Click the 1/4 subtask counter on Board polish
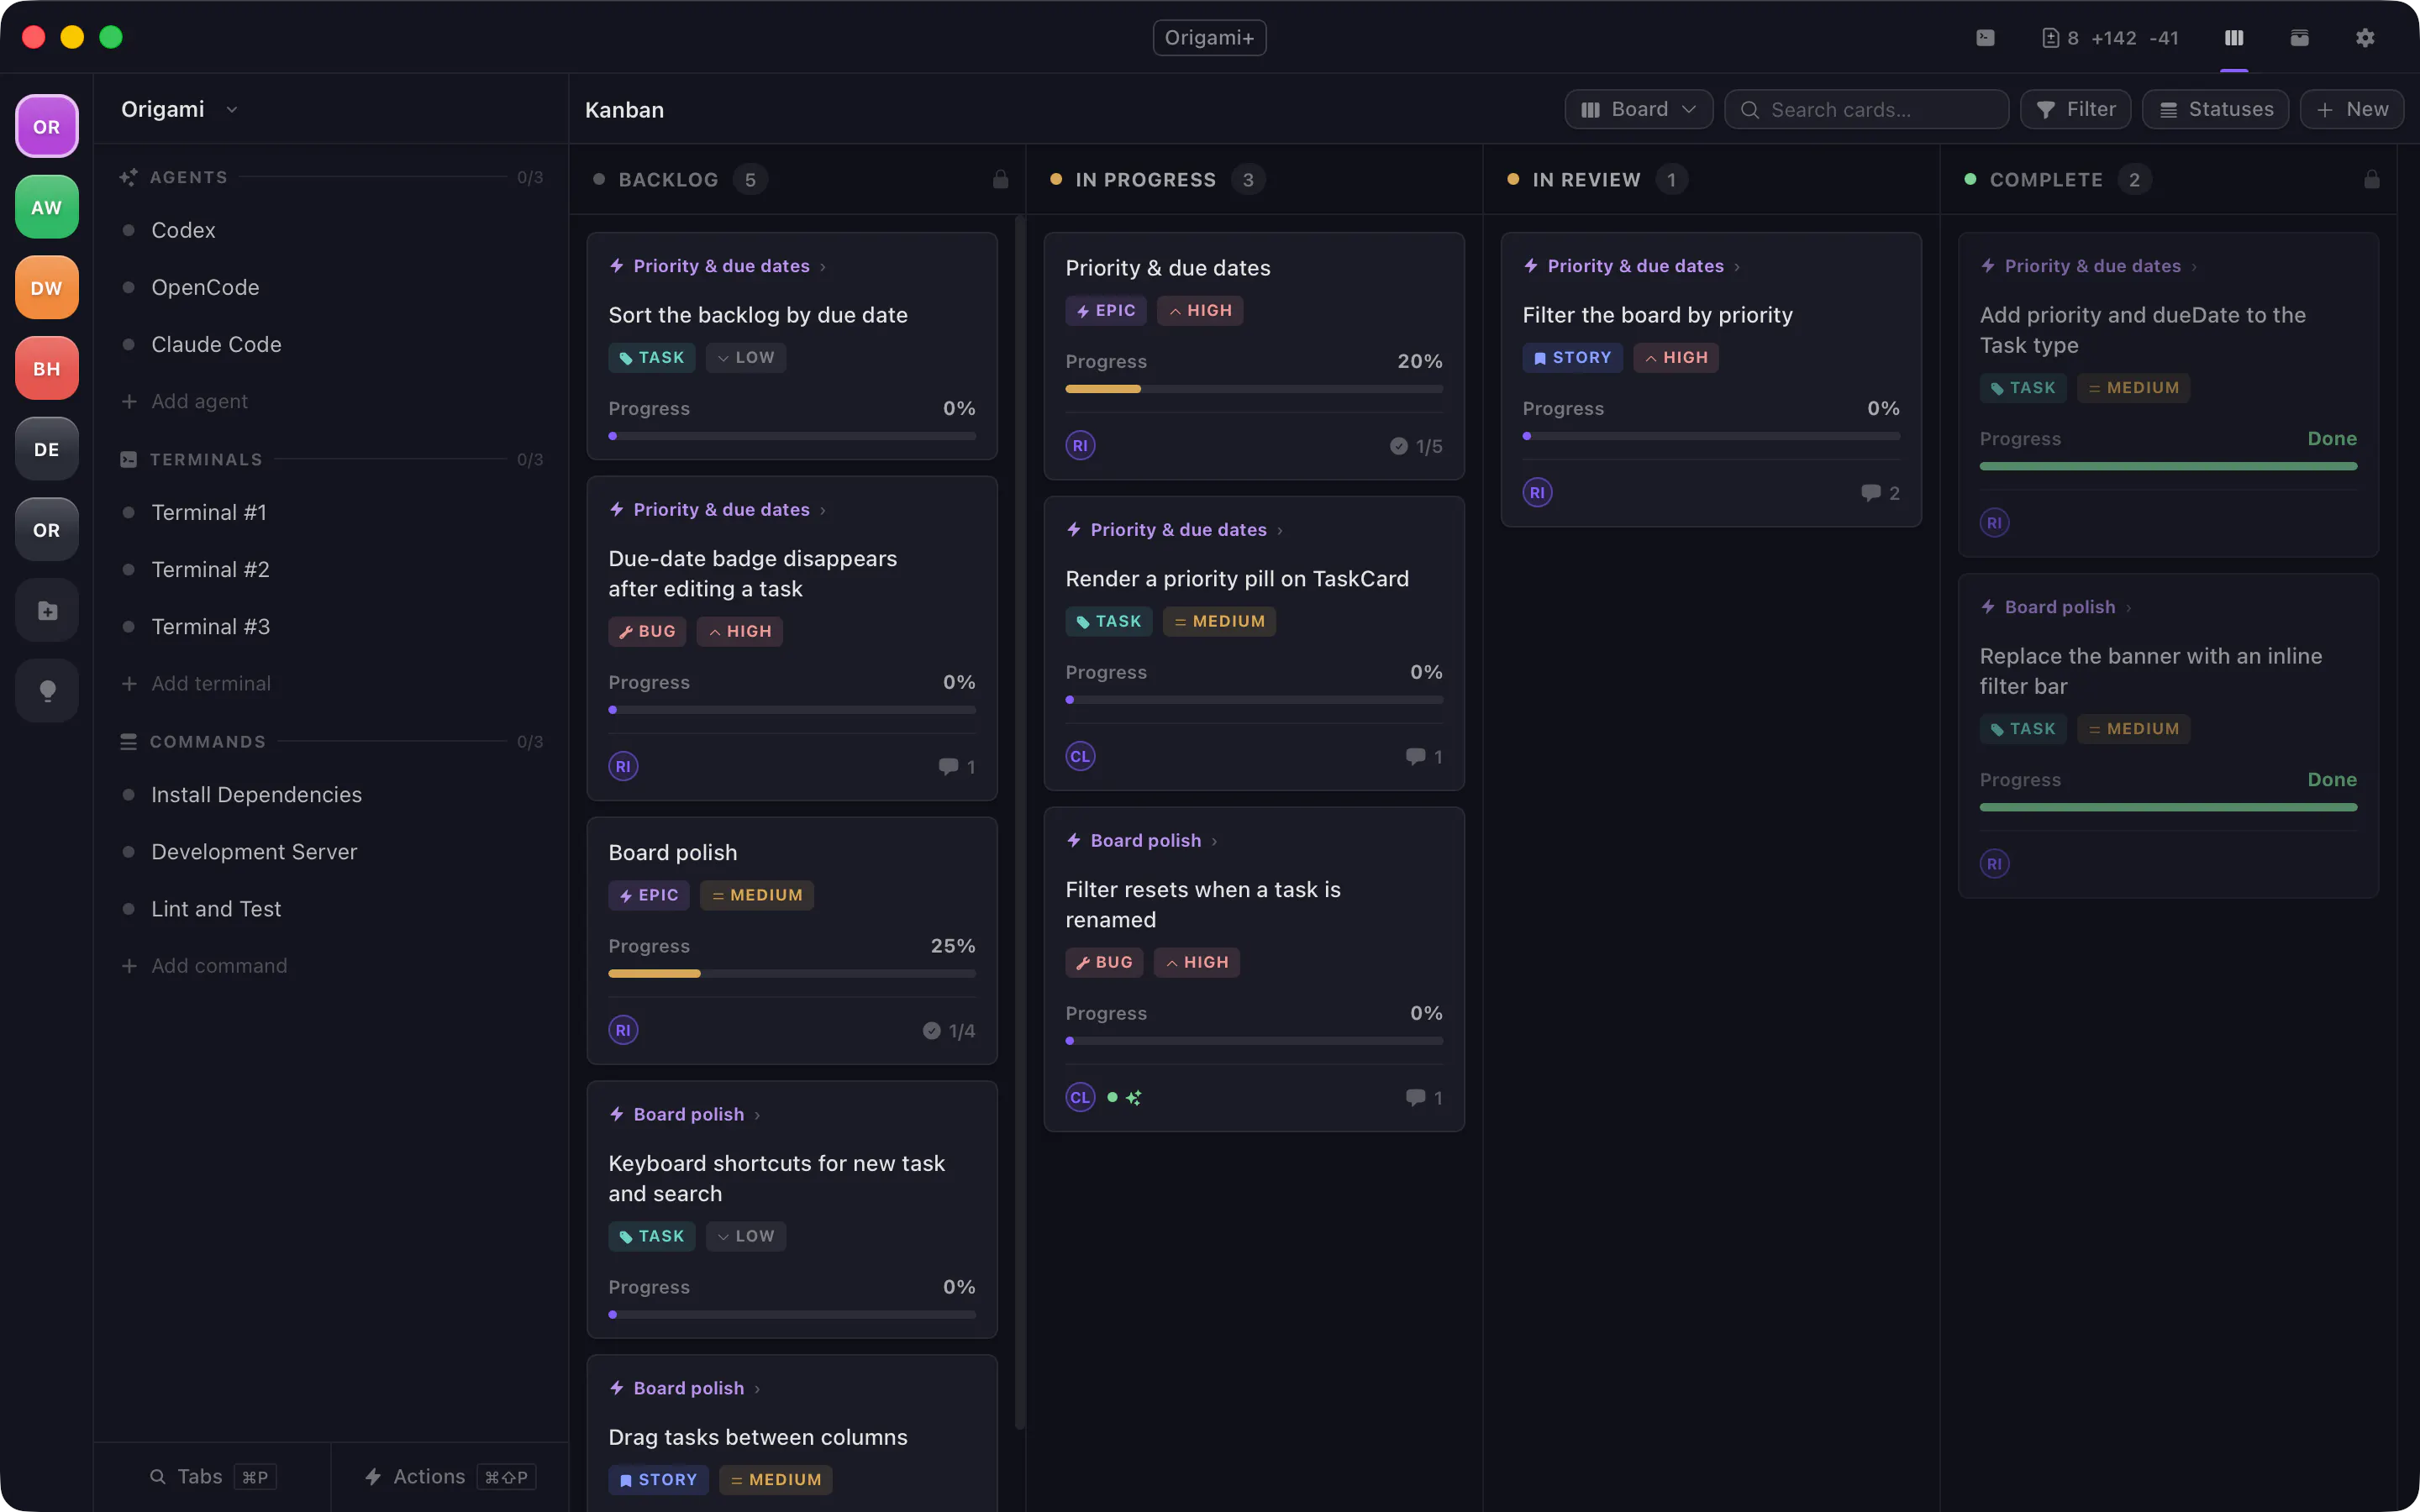This screenshot has width=2420, height=1512. 948,1030
